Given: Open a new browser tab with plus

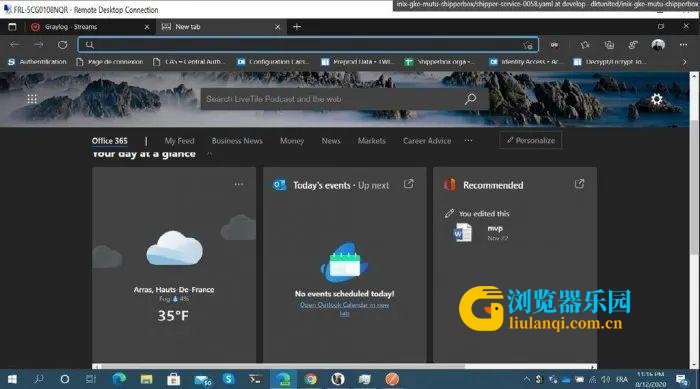Looking at the screenshot, I should point(296,27).
